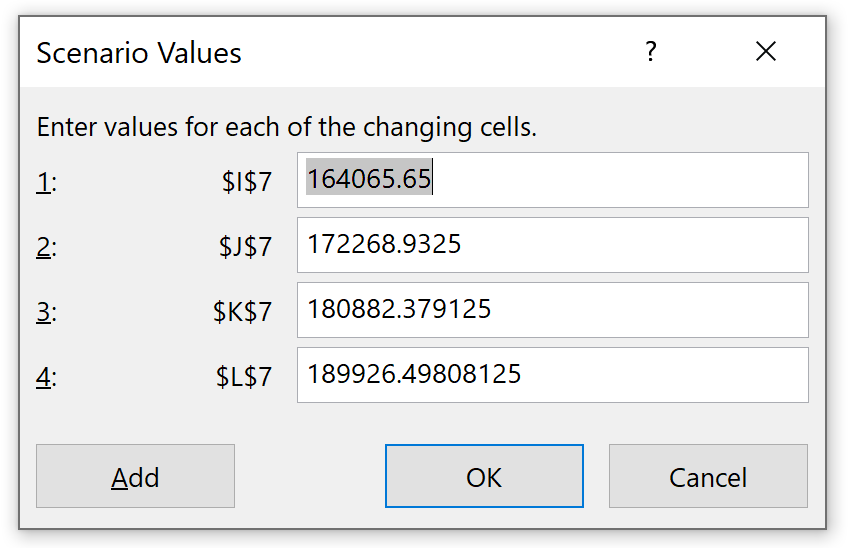Click the row label "1:"
Viewport: 850px width, 548px height.
click(47, 182)
